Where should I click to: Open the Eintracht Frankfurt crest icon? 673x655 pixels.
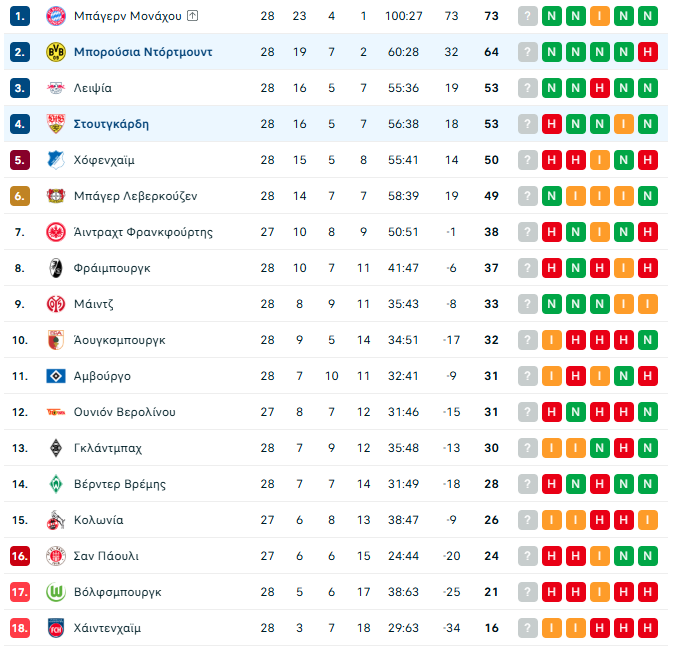pos(56,232)
